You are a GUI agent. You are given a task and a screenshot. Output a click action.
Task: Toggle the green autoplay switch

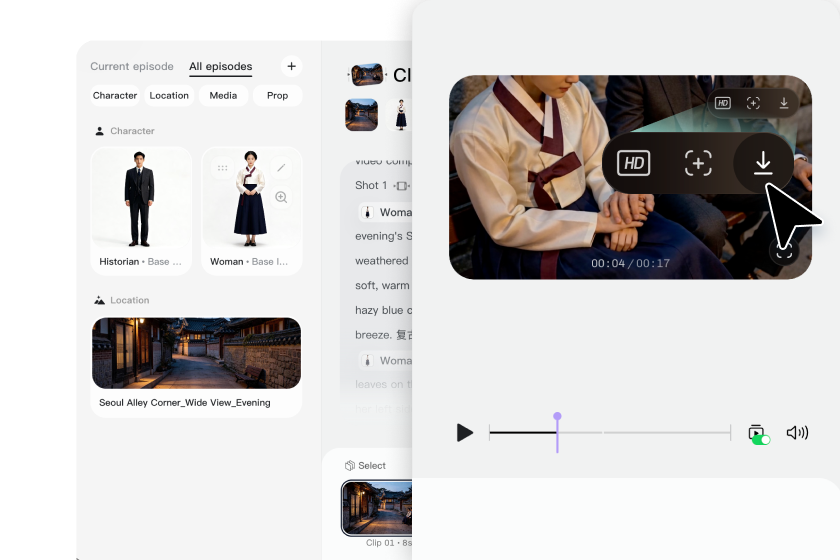760,439
